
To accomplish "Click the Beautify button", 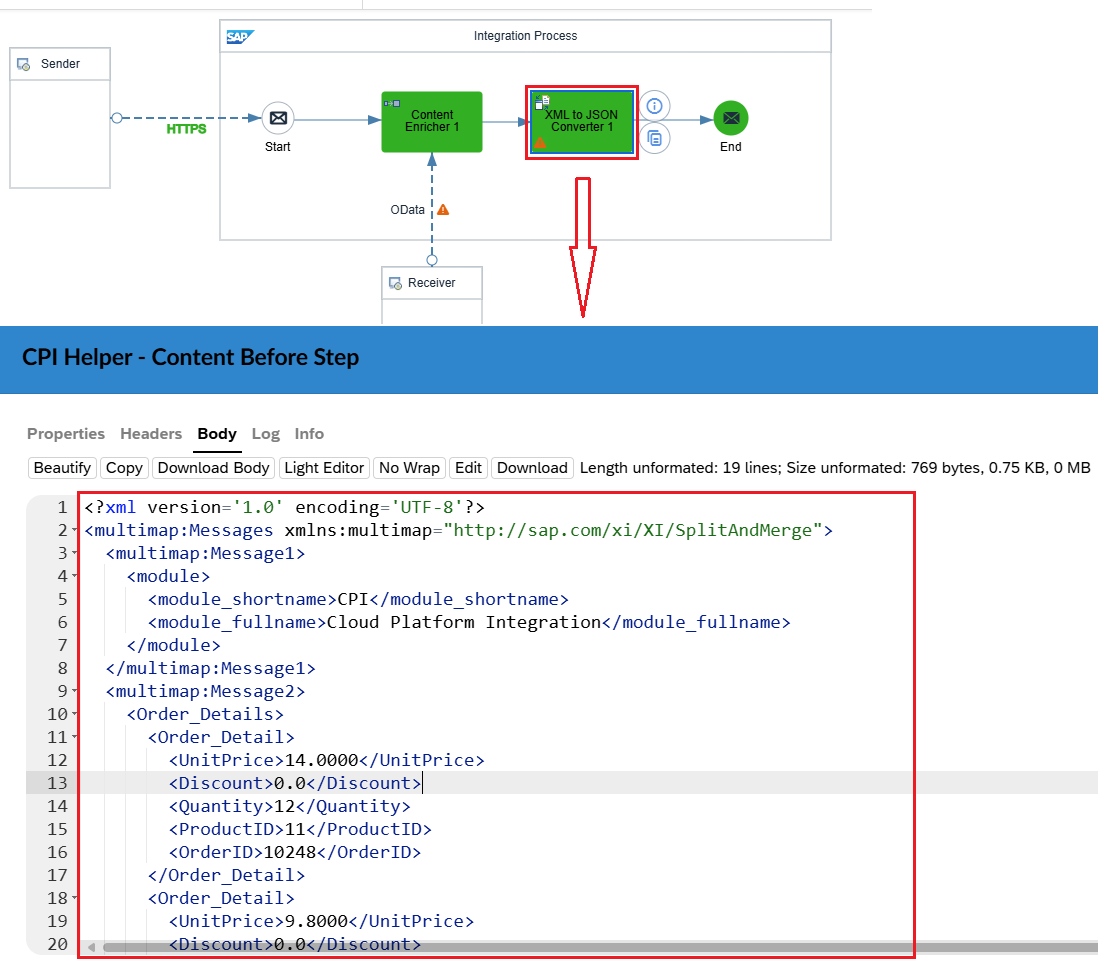I will click(x=62, y=467).
